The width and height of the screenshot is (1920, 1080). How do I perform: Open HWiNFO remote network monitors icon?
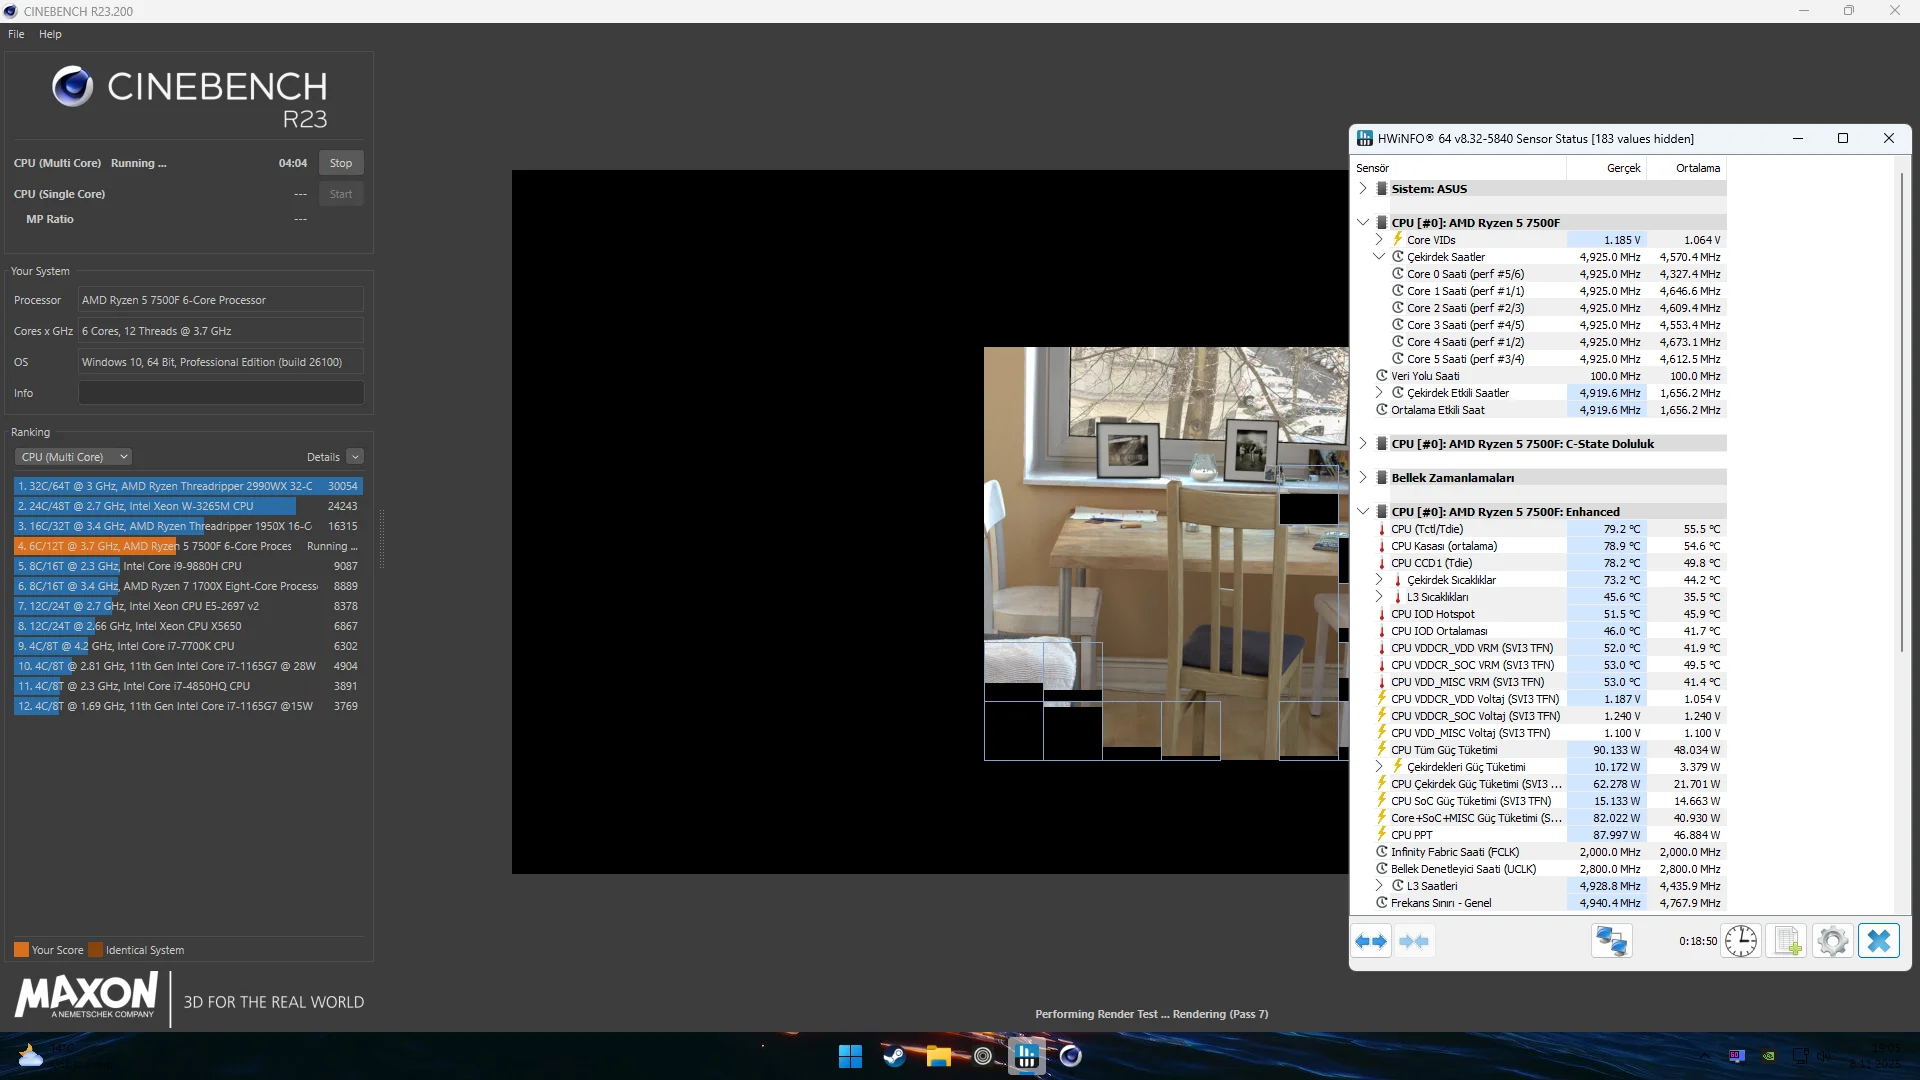(x=1611, y=941)
